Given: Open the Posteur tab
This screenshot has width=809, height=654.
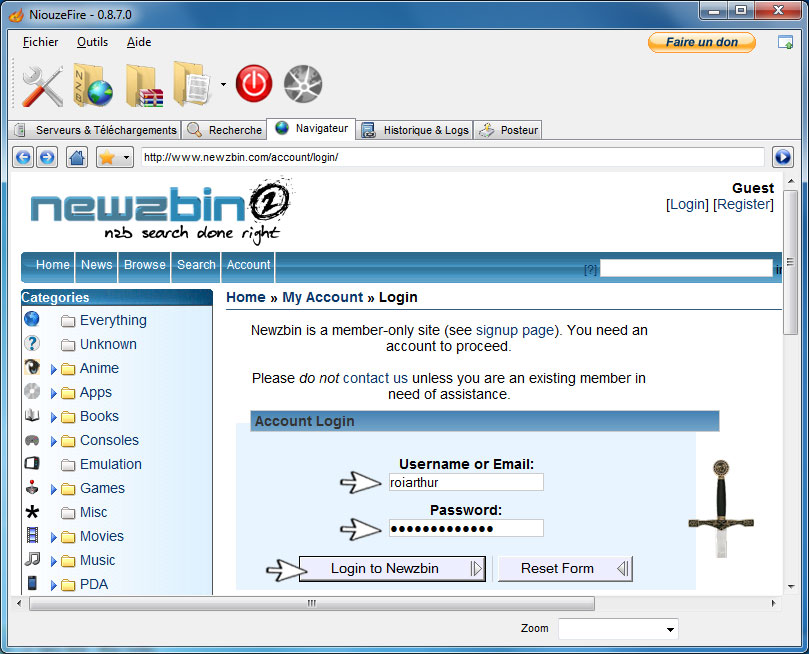Looking at the screenshot, I should click(x=508, y=130).
